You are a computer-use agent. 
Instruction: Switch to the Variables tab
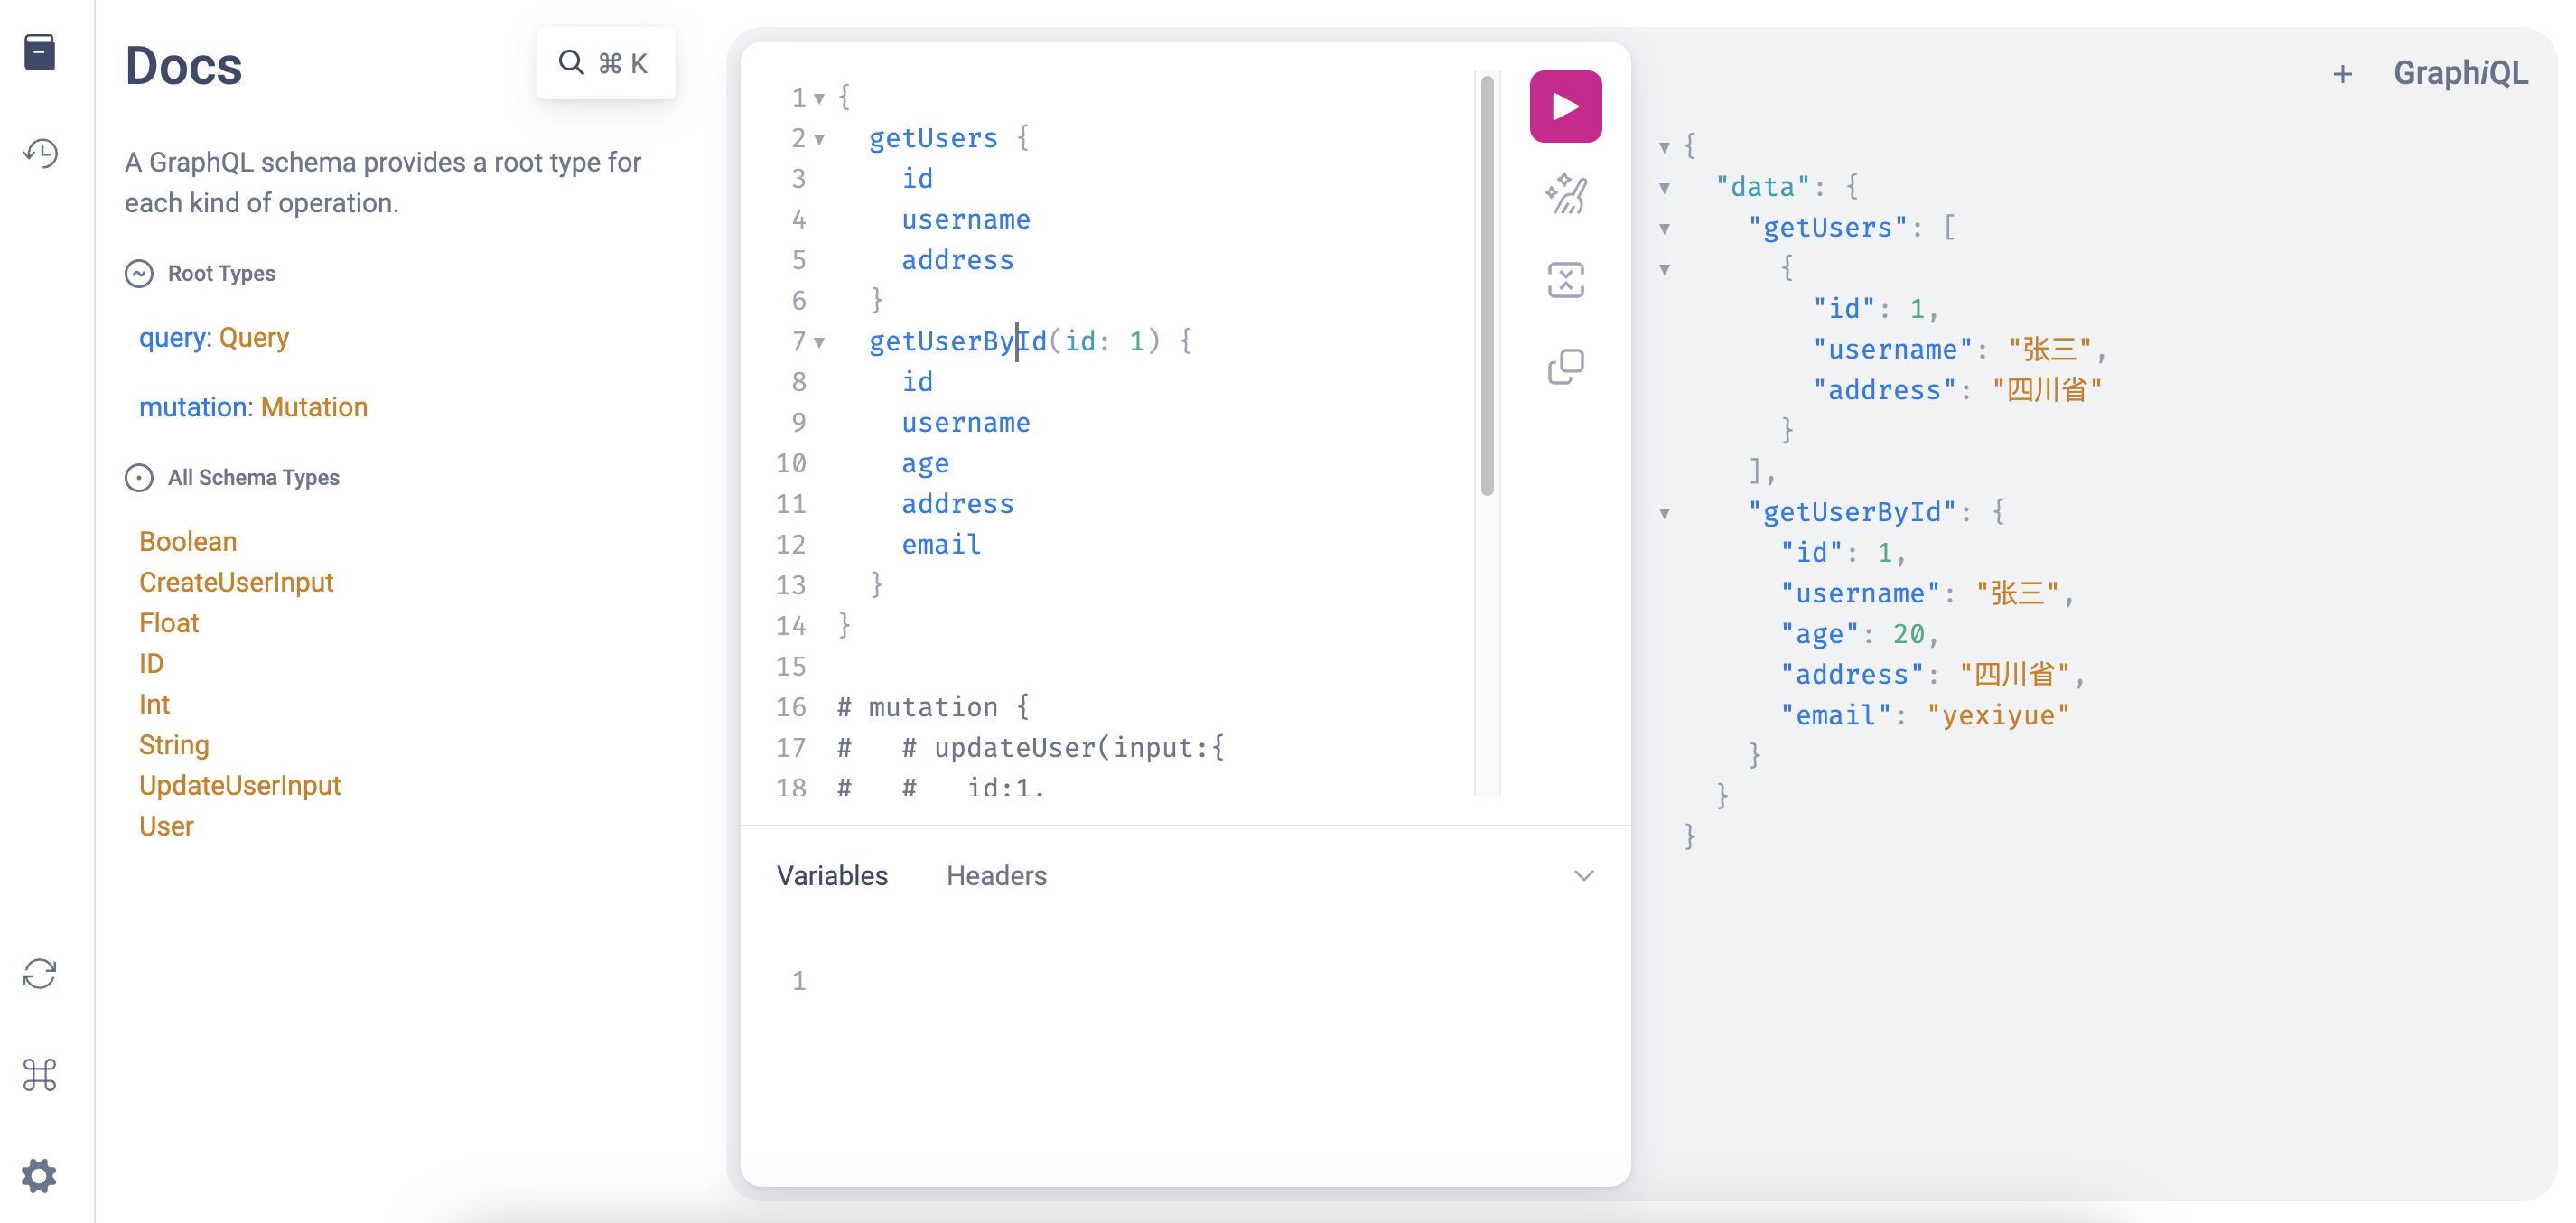tap(832, 875)
